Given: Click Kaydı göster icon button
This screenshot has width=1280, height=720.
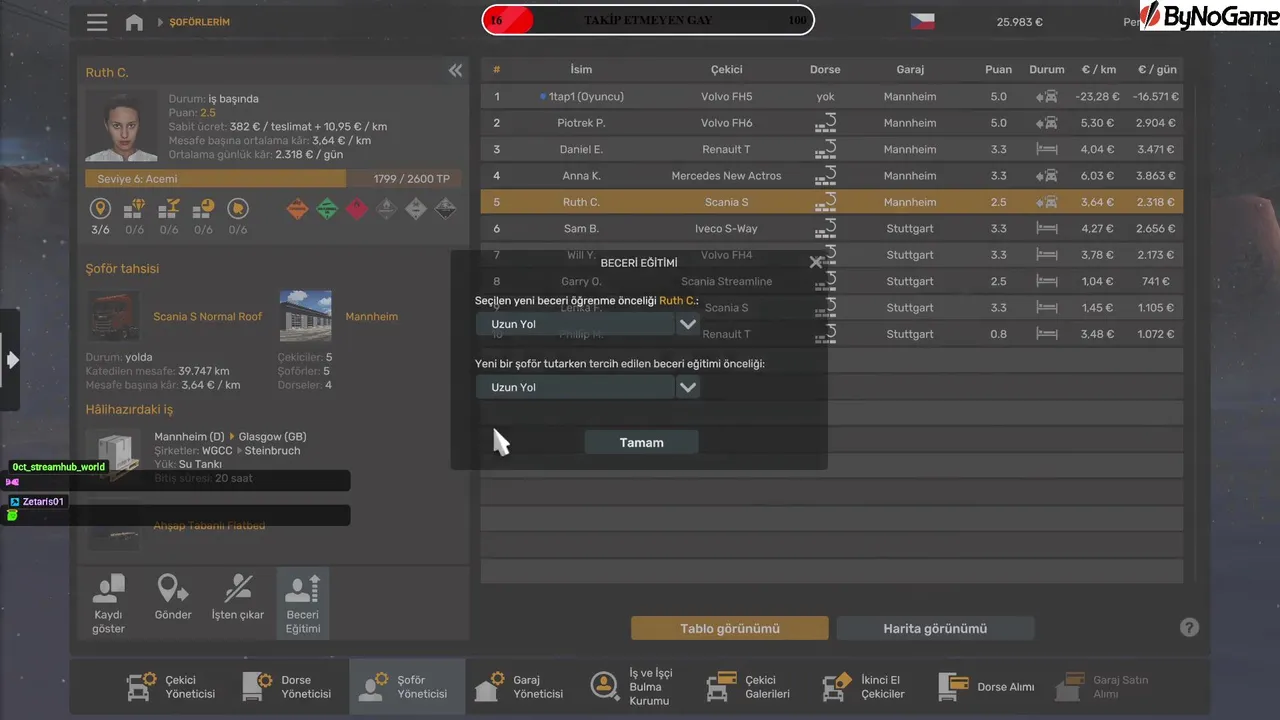Looking at the screenshot, I should coord(109,604).
